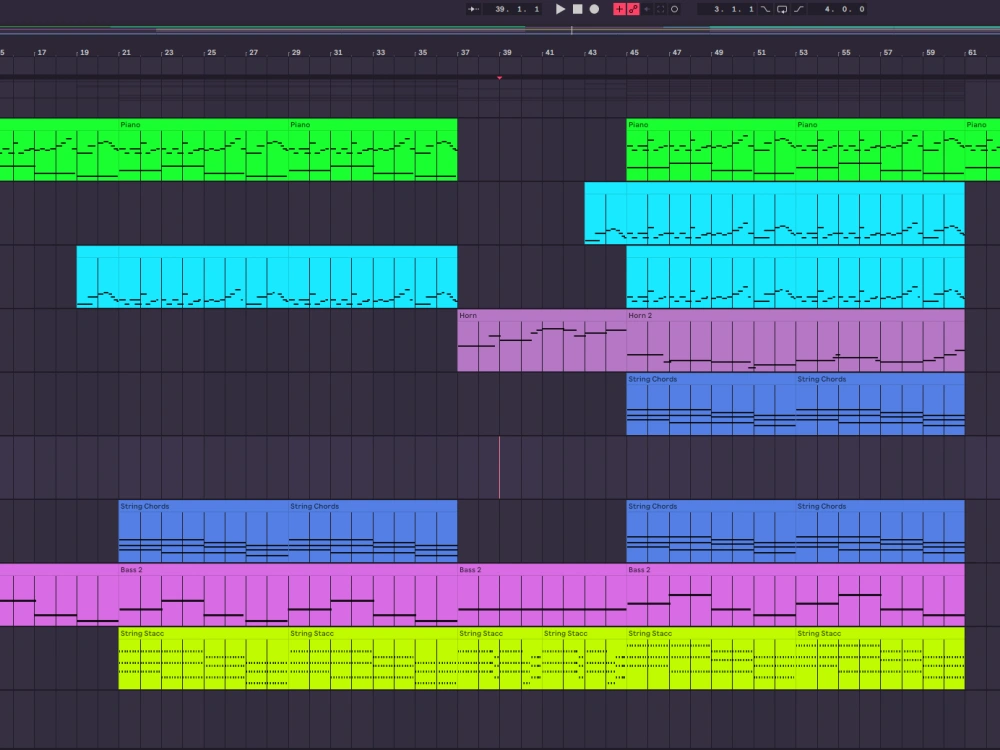Click bar 37 on the timeline ruler
Image resolution: width=1000 pixels, height=750 pixels.
pyautogui.click(x=465, y=52)
